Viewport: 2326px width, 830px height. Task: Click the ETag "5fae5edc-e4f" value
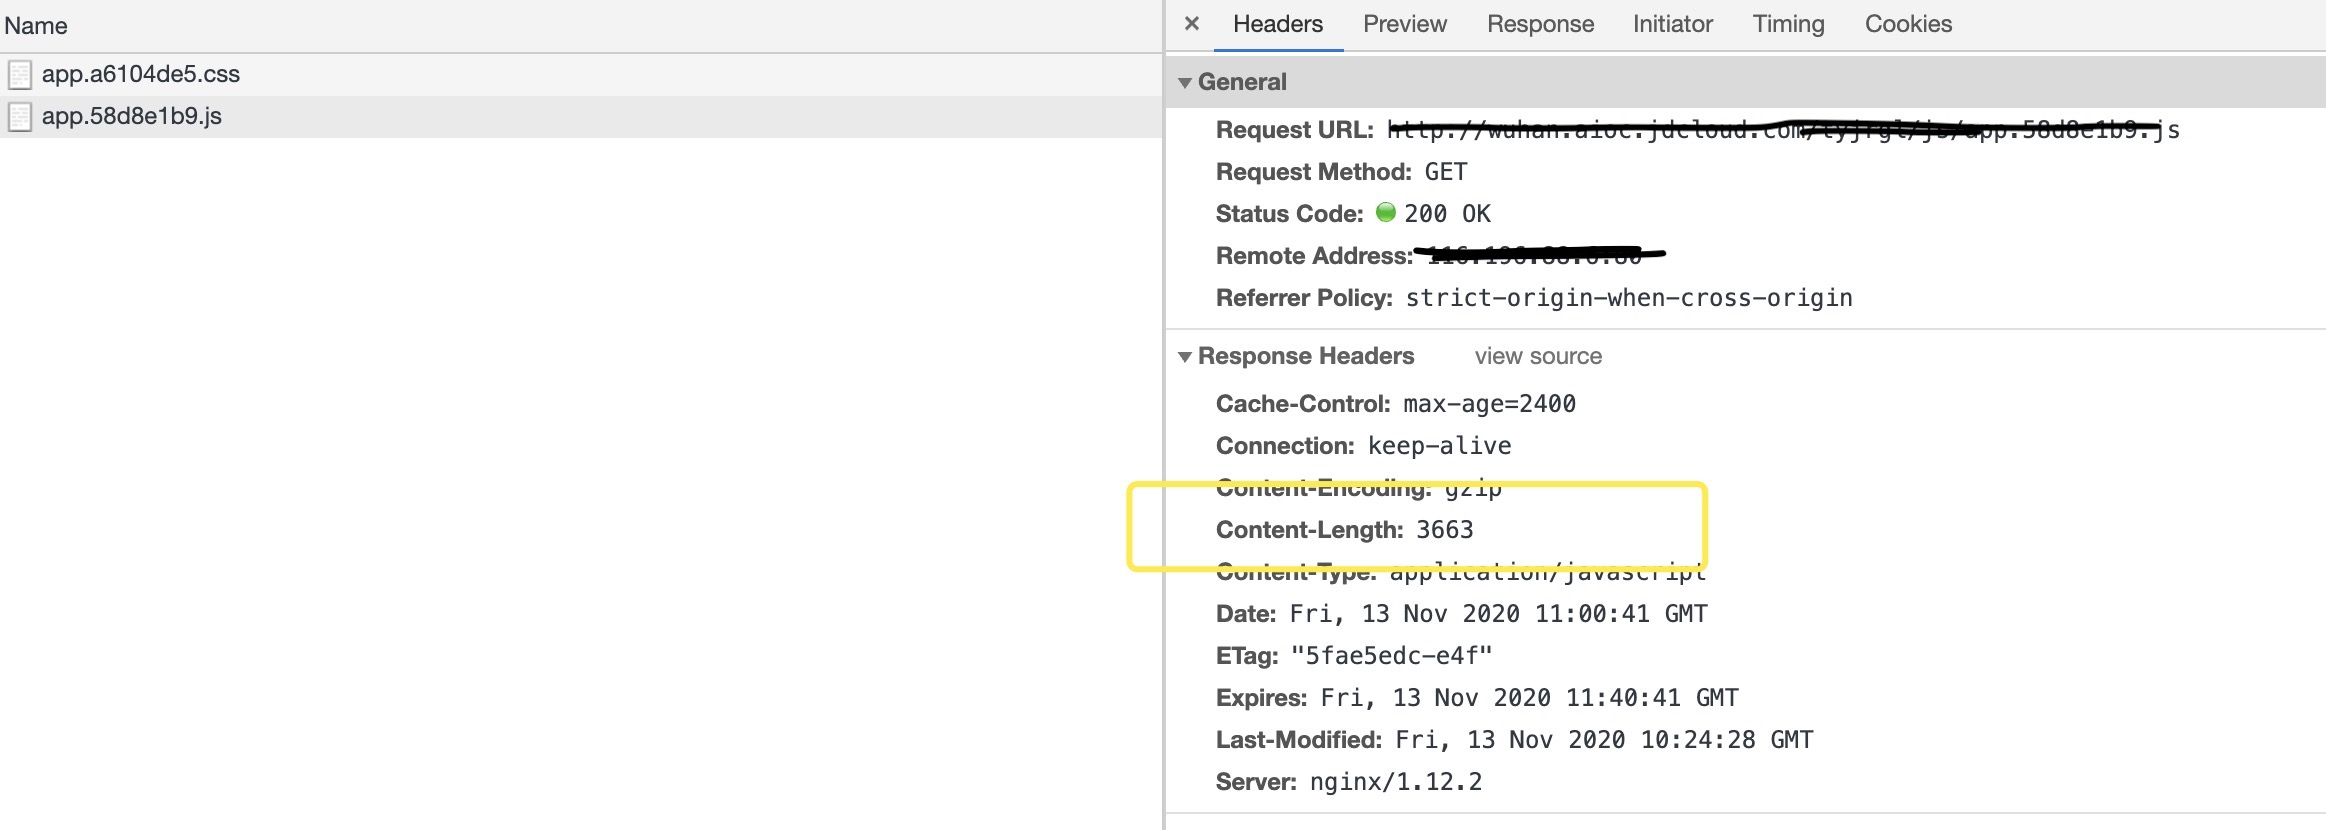point(1391,656)
